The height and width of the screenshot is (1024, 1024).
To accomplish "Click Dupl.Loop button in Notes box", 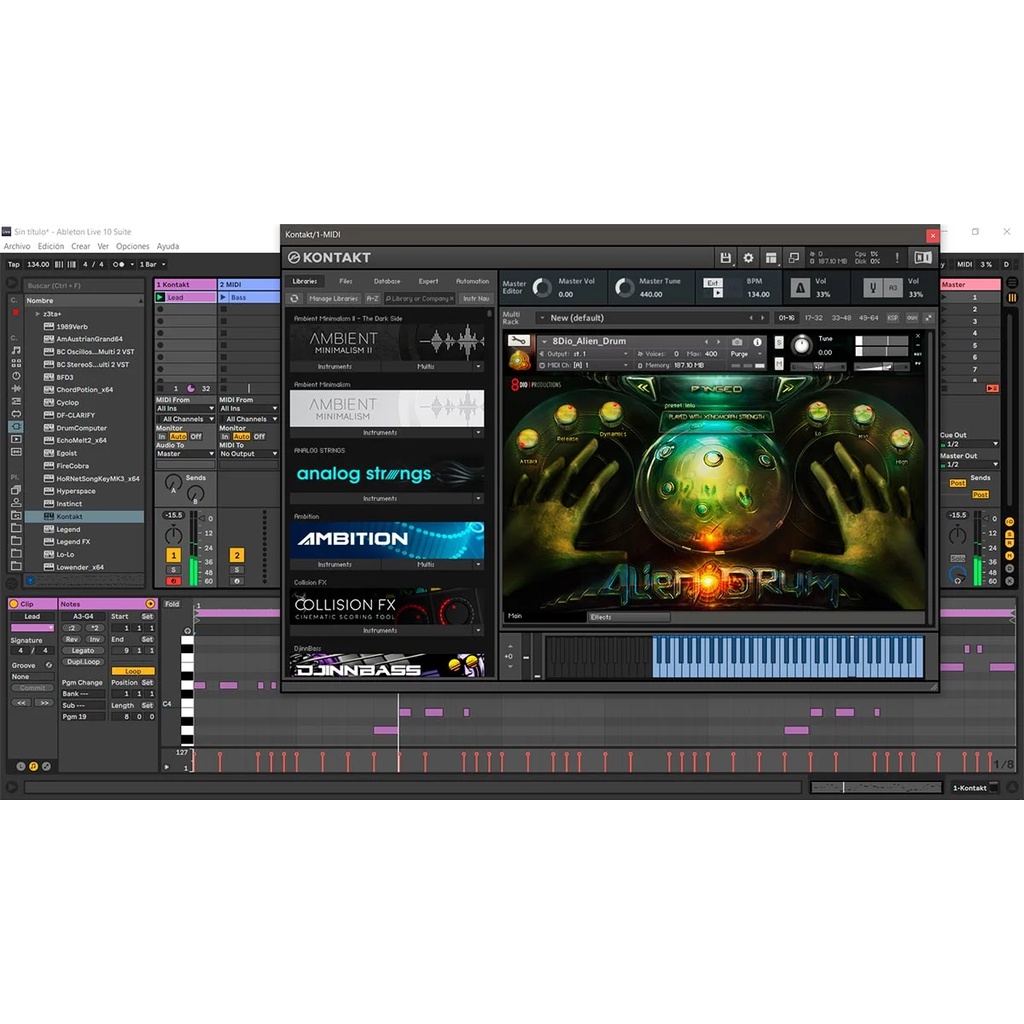I will (x=83, y=662).
